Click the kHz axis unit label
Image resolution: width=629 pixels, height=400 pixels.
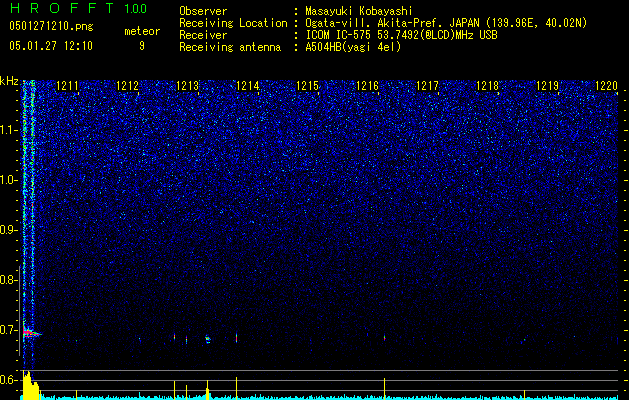pos(9,81)
